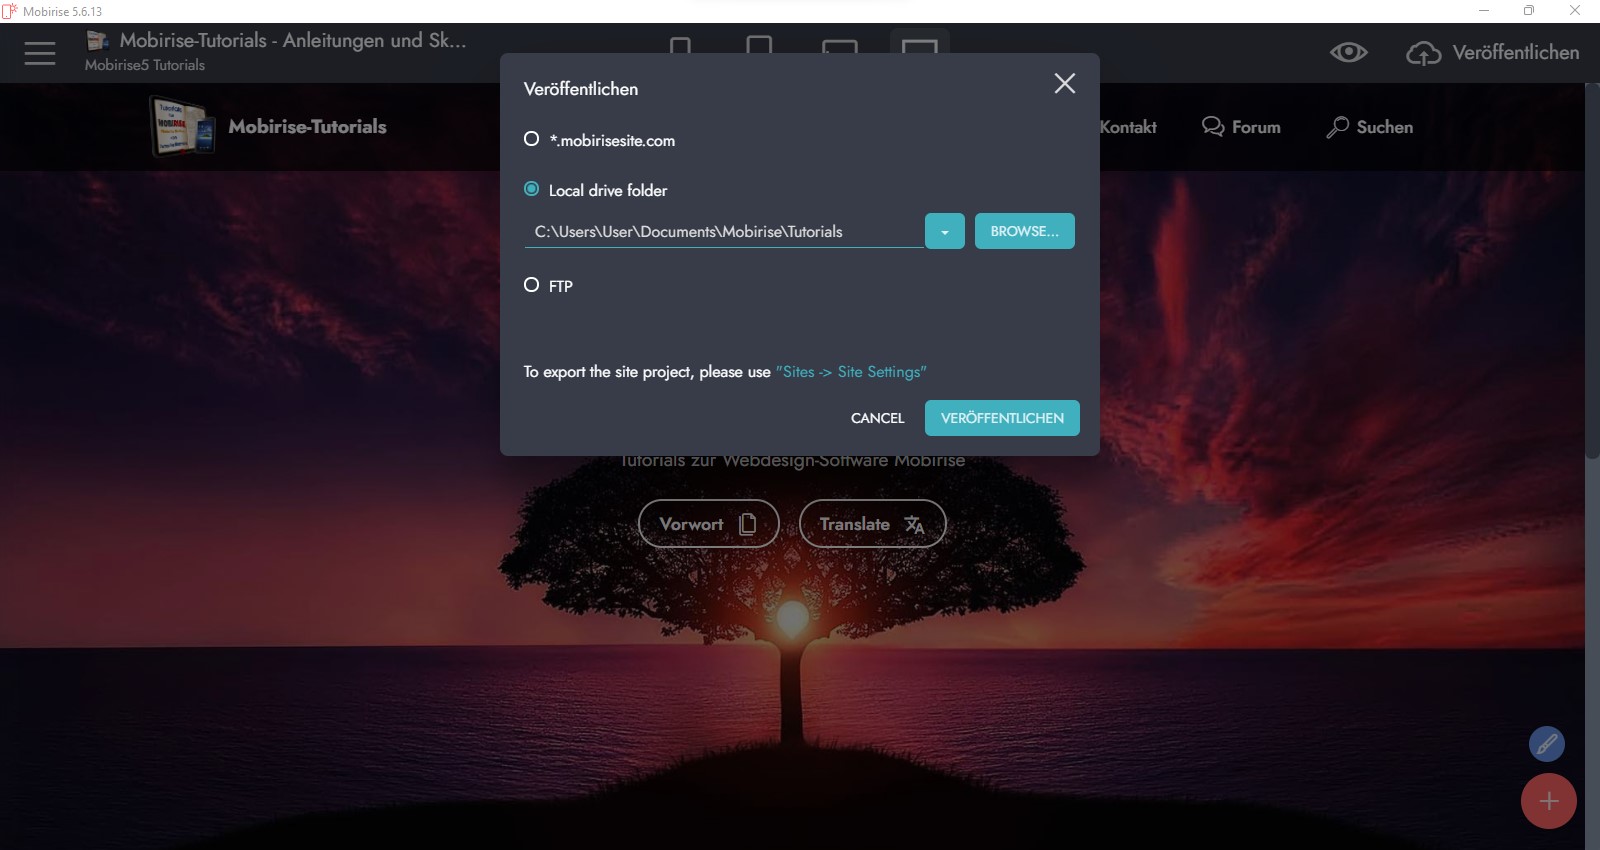Click CANCEL in the publish dialog
This screenshot has width=1600, height=850.
point(877,418)
